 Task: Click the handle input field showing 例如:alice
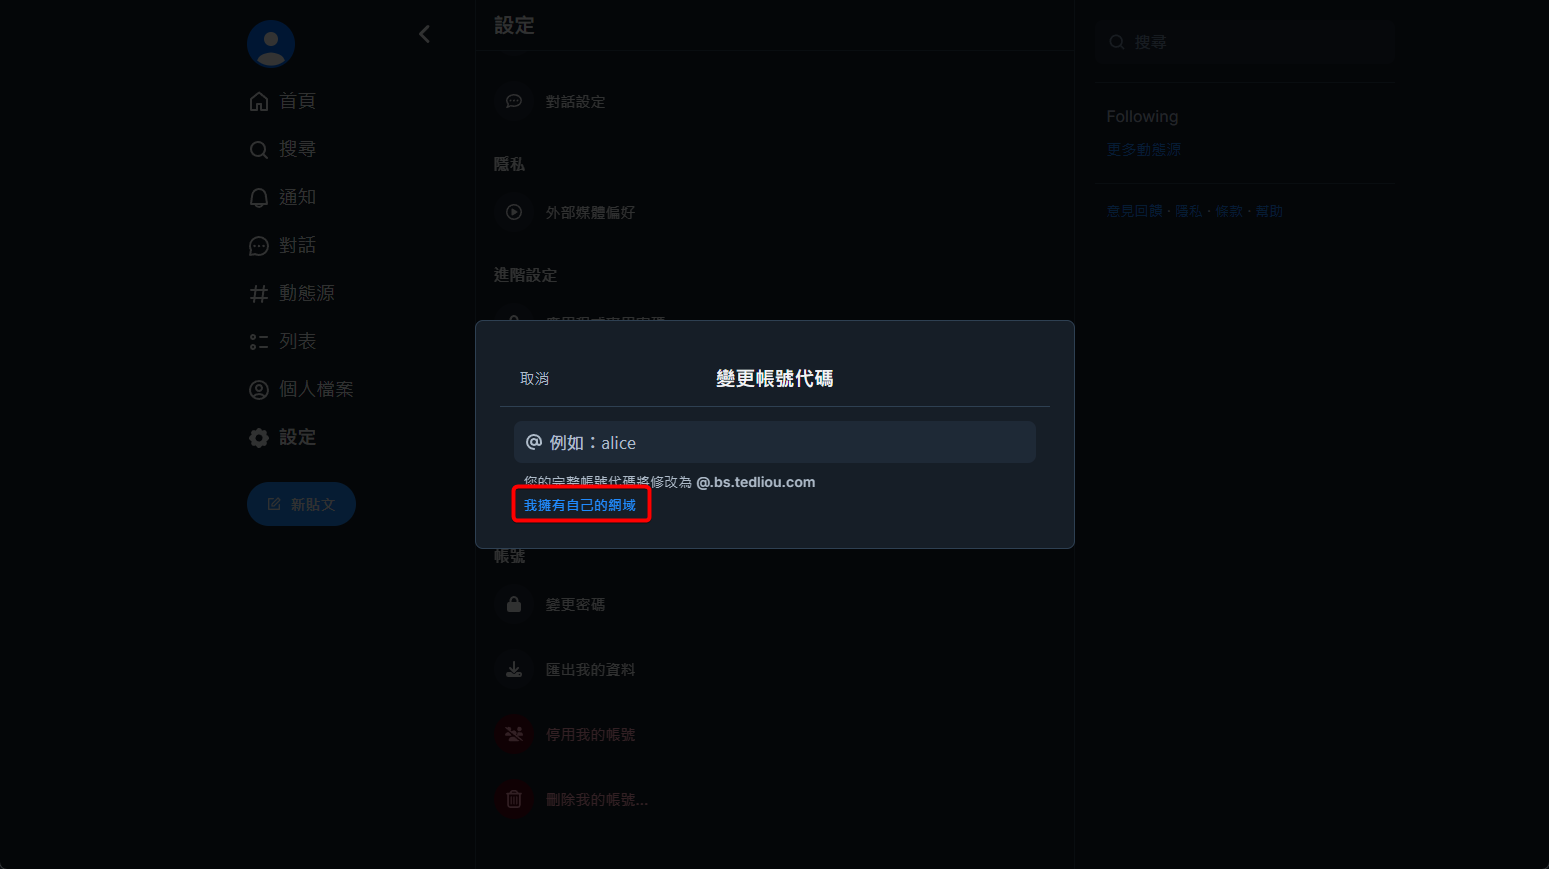(x=775, y=442)
